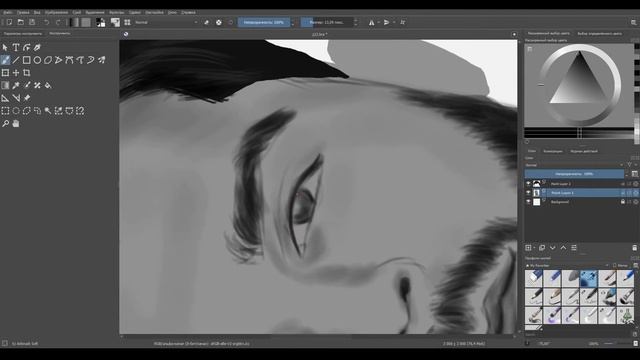Hide the Background layer
This screenshot has width=640, height=360.
pos(528,202)
